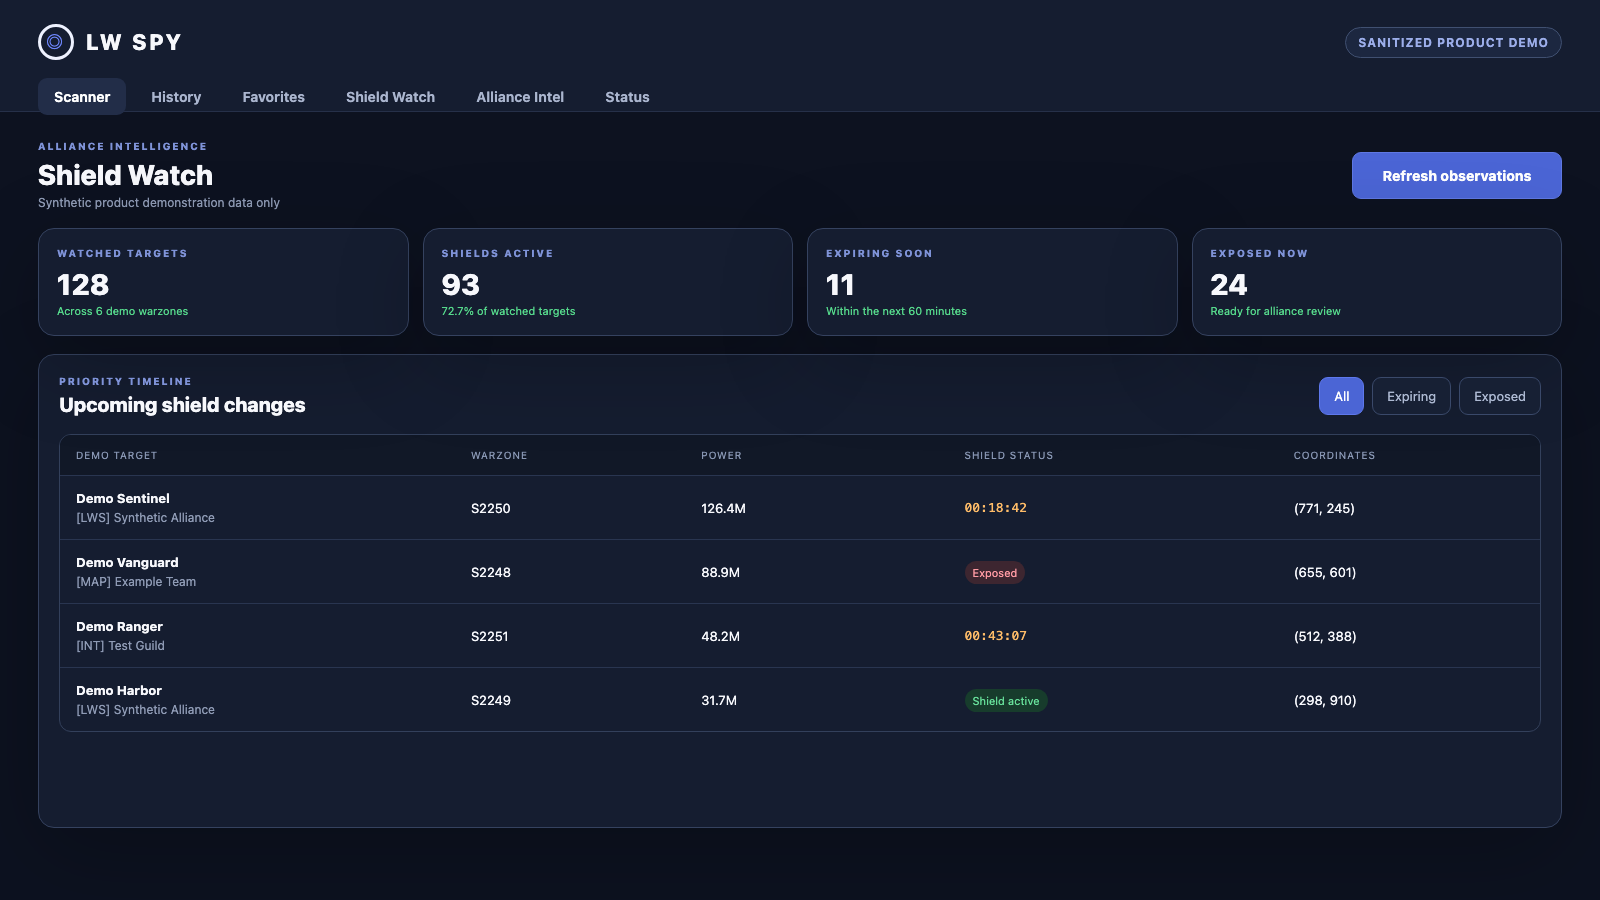Switch to the History tab
This screenshot has width=1600, height=900.
176,97
